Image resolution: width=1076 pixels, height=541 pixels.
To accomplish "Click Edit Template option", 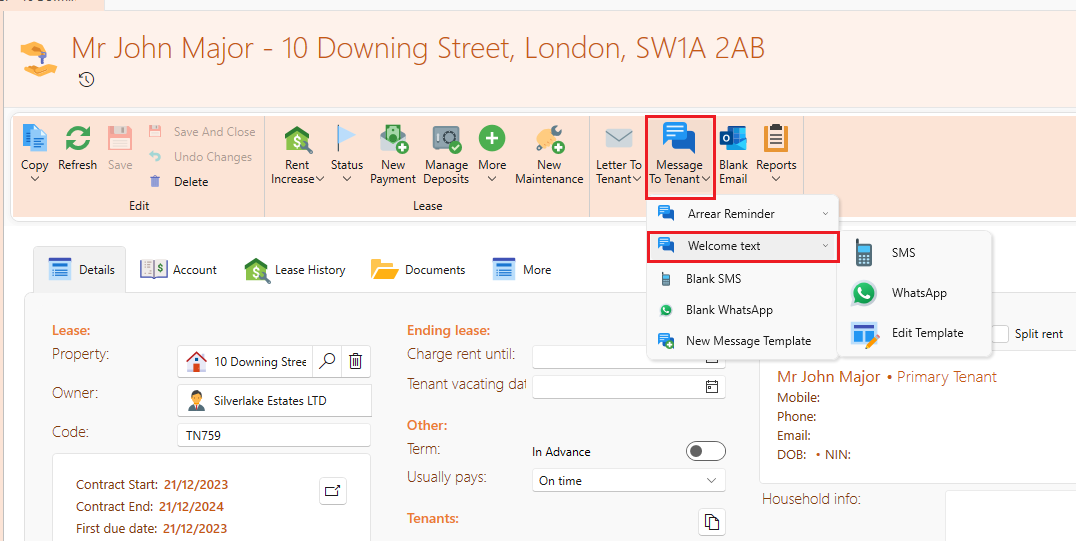I will (x=913, y=333).
